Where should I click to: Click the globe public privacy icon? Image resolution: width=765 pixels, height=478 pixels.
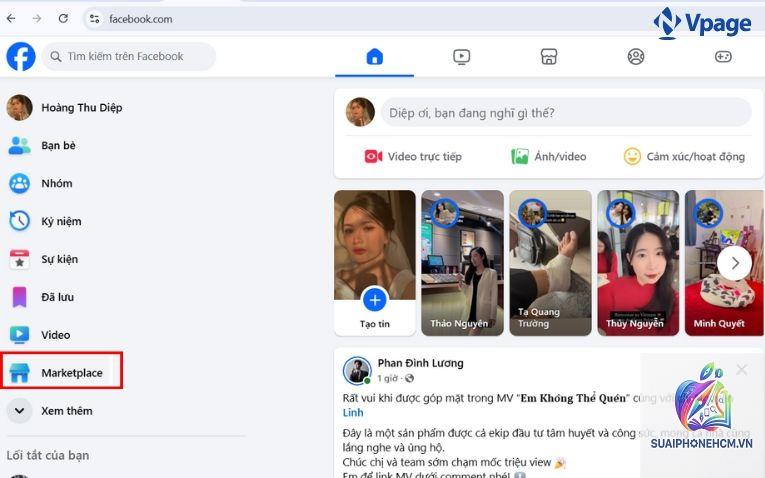(409, 378)
